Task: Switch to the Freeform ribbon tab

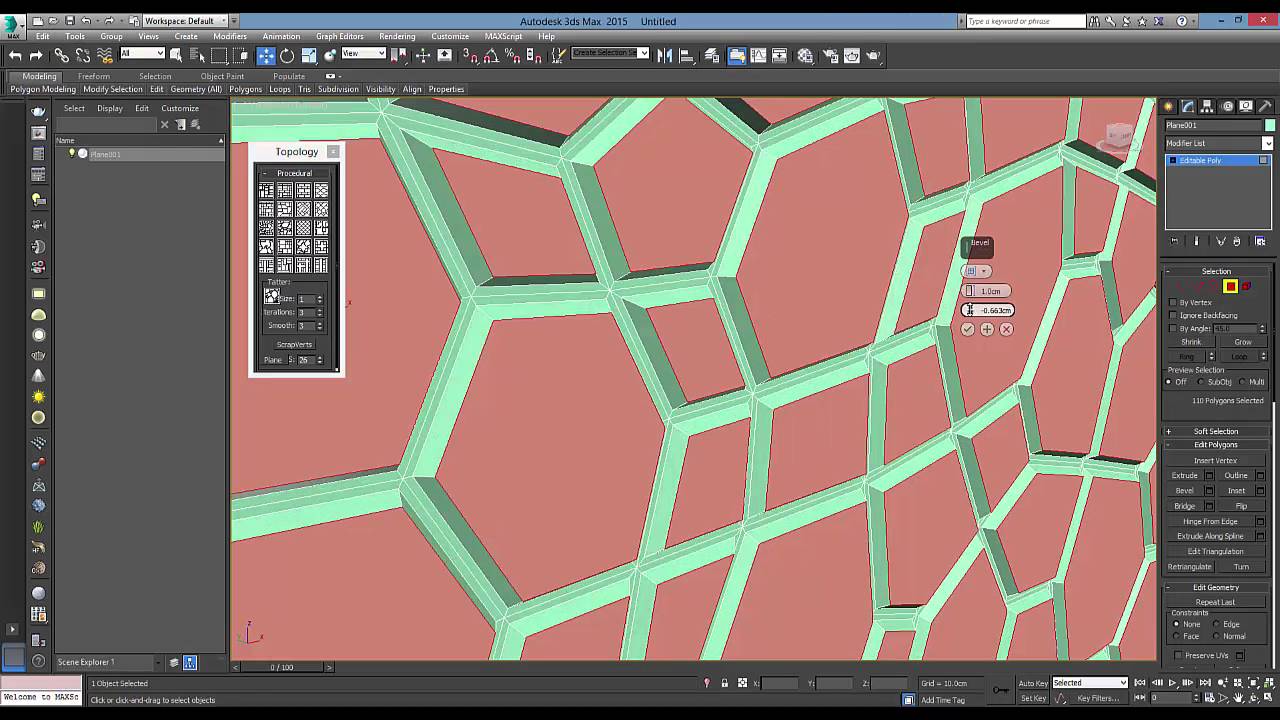Action: coord(94,76)
